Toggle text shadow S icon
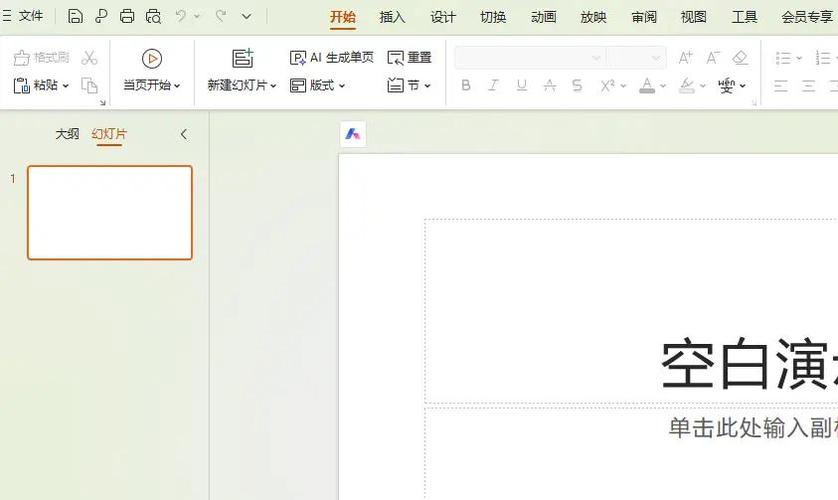The height and width of the screenshot is (500, 838). pyautogui.click(x=577, y=85)
